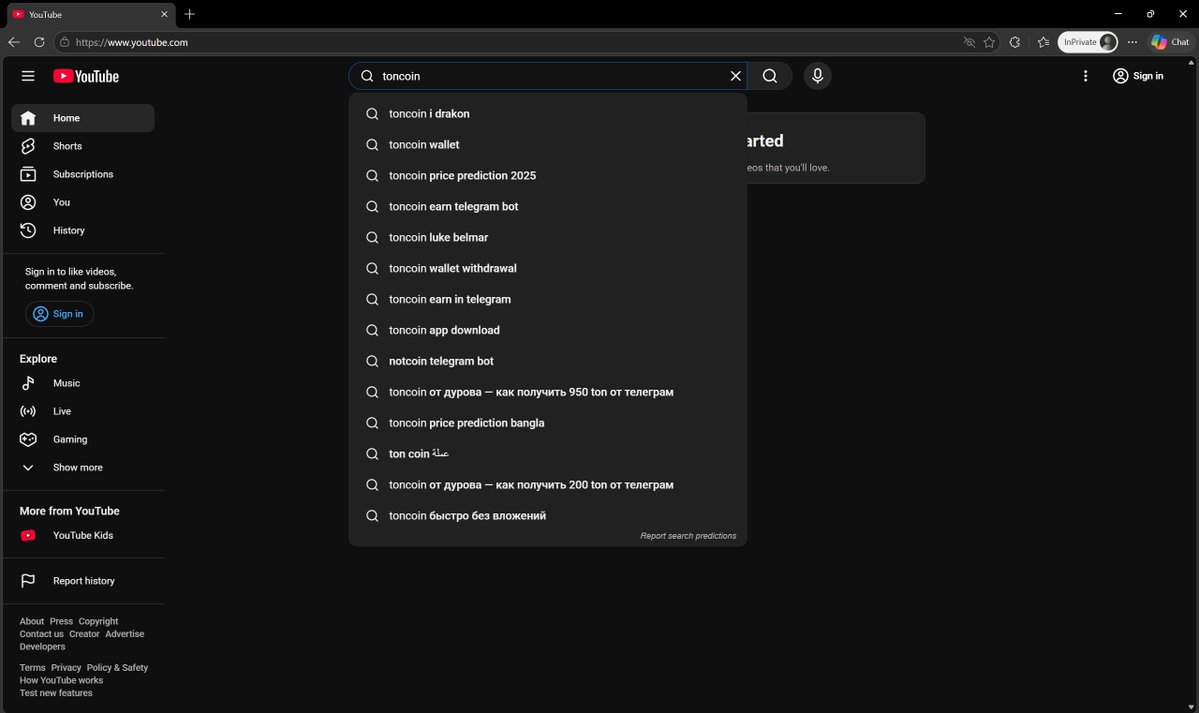Open a new browser tab
The width and height of the screenshot is (1199, 713).
click(190, 14)
